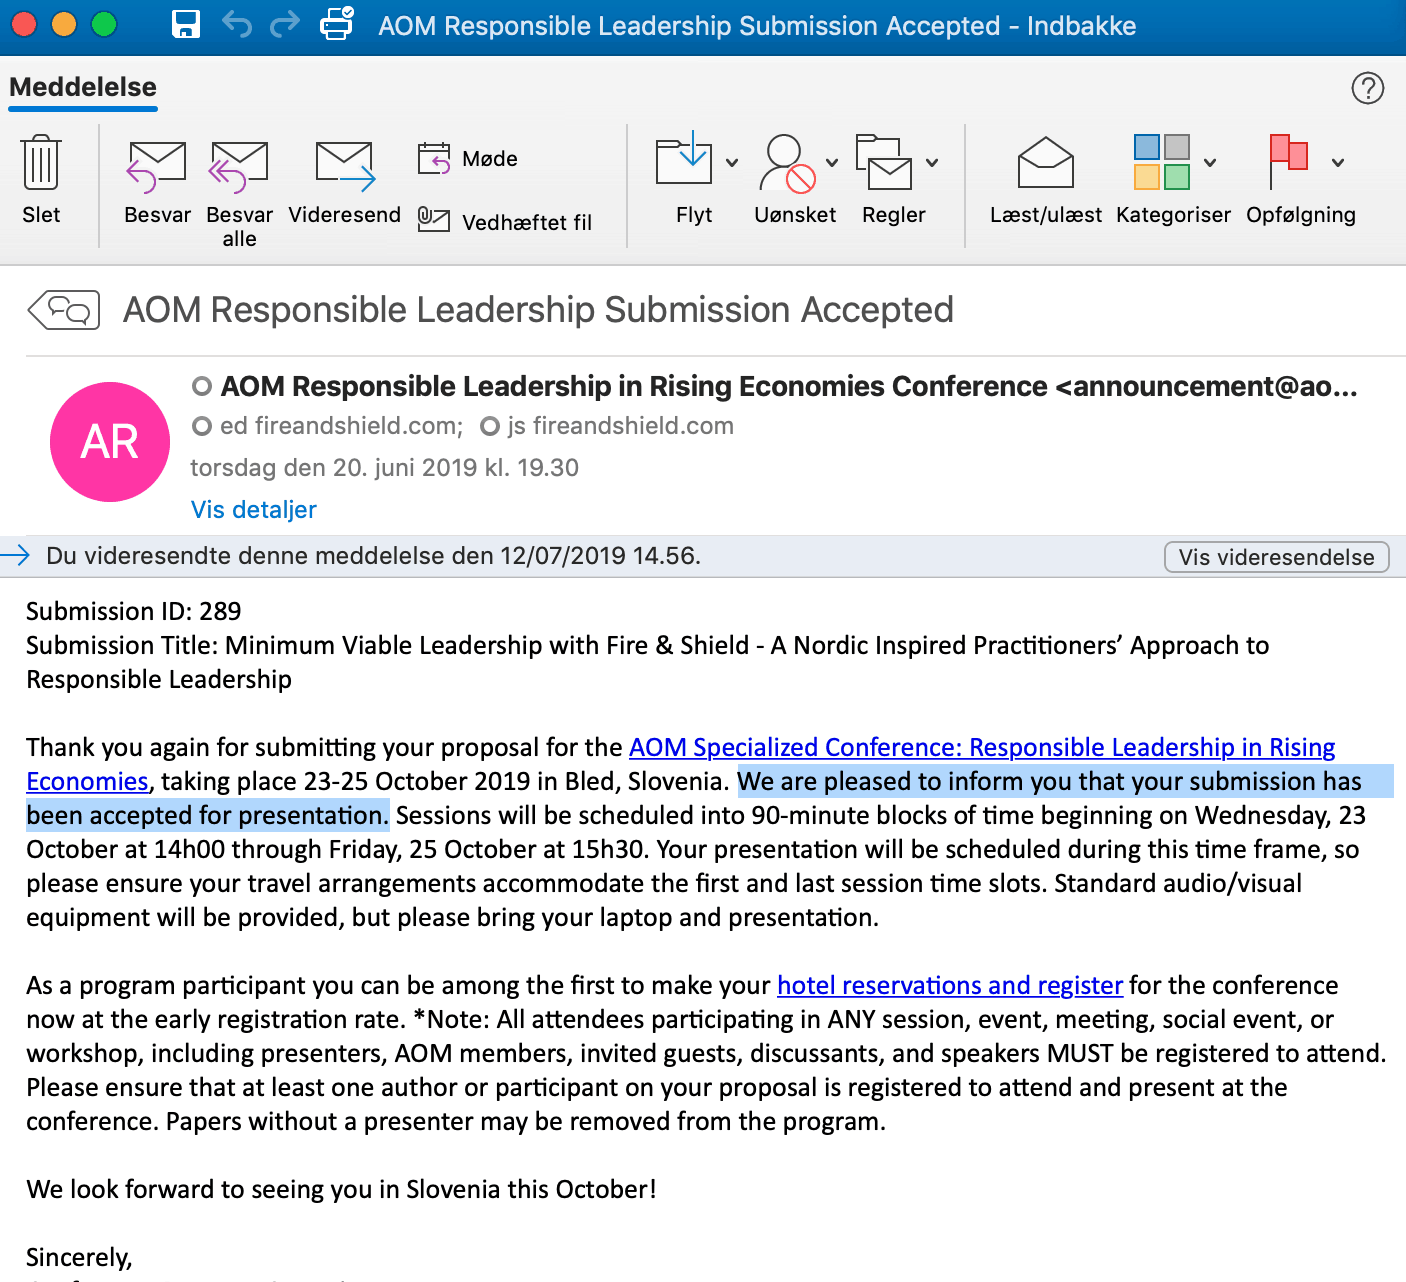Click the forwarded arrow icon in info bar
Screen dimensions: 1406x1282
tap(16, 556)
